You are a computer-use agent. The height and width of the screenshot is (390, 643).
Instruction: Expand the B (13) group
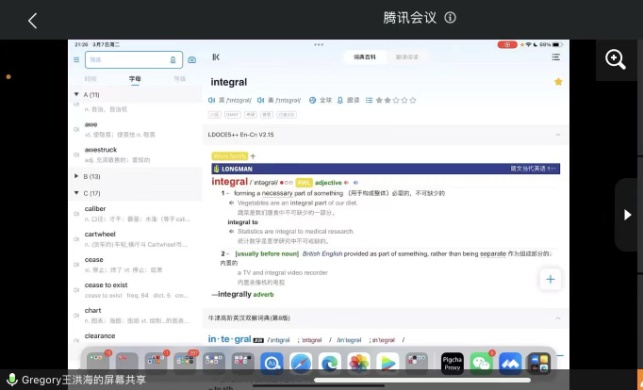76,176
